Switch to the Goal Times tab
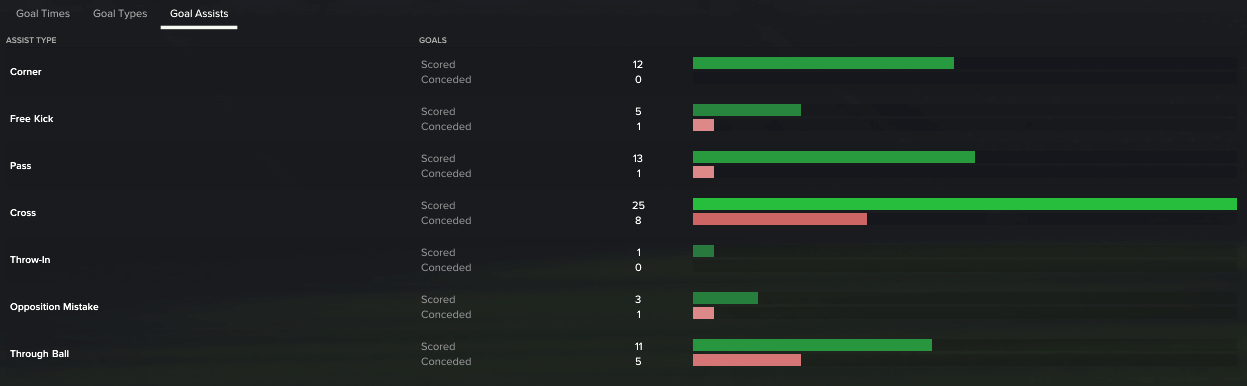Viewport: 1247px width, 386px height. coord(43,14)
